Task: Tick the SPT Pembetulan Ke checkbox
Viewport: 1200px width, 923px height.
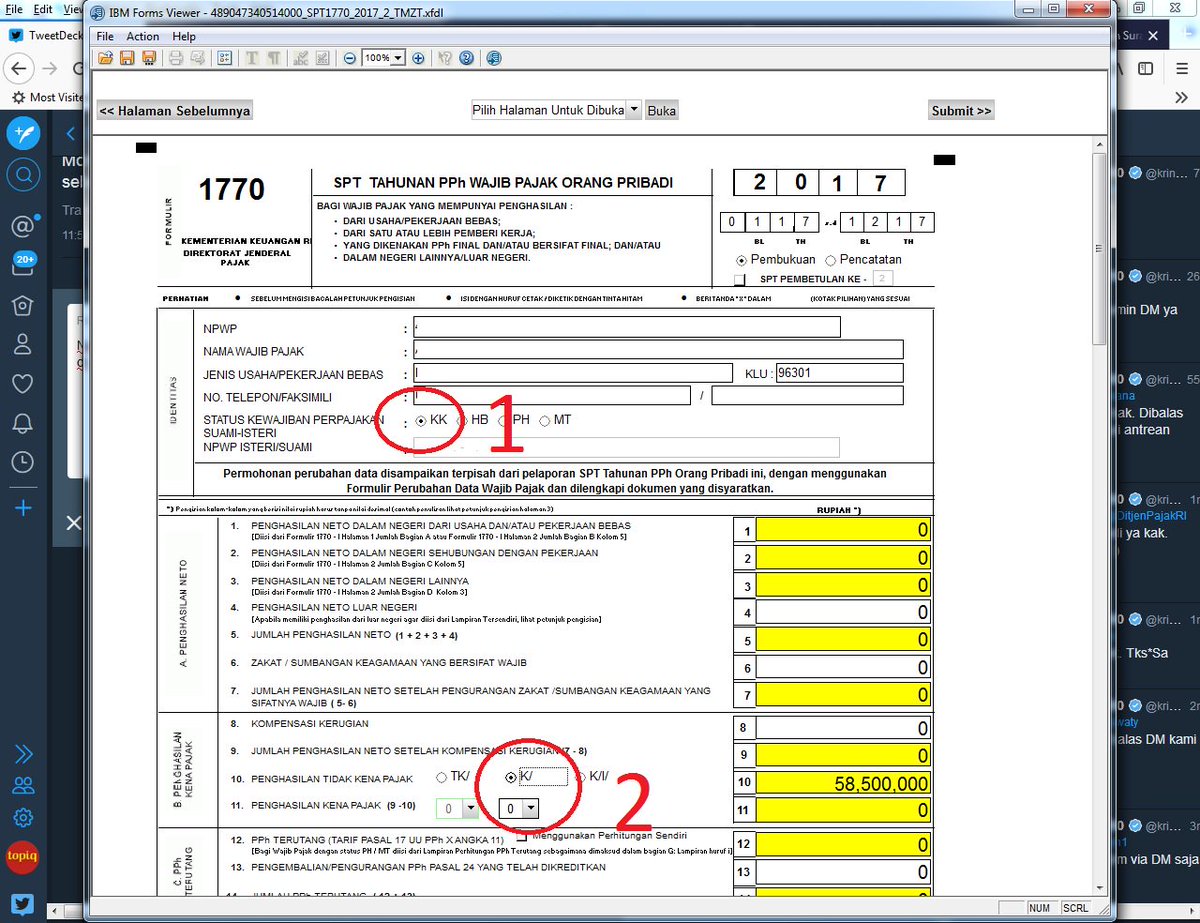Action: (x=741, y=279)
